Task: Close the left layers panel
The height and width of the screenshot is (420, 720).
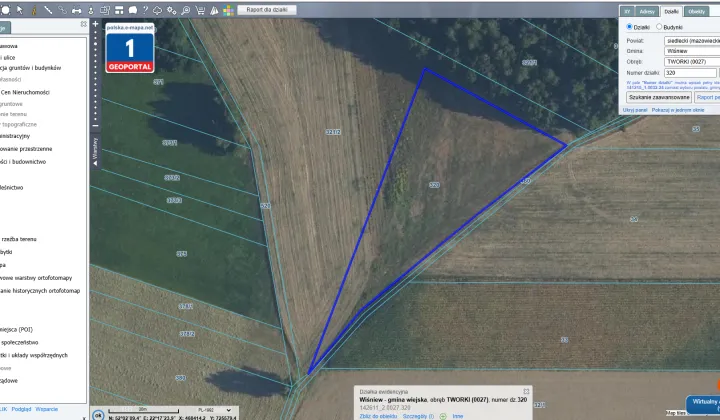Action: pos(83,24)
